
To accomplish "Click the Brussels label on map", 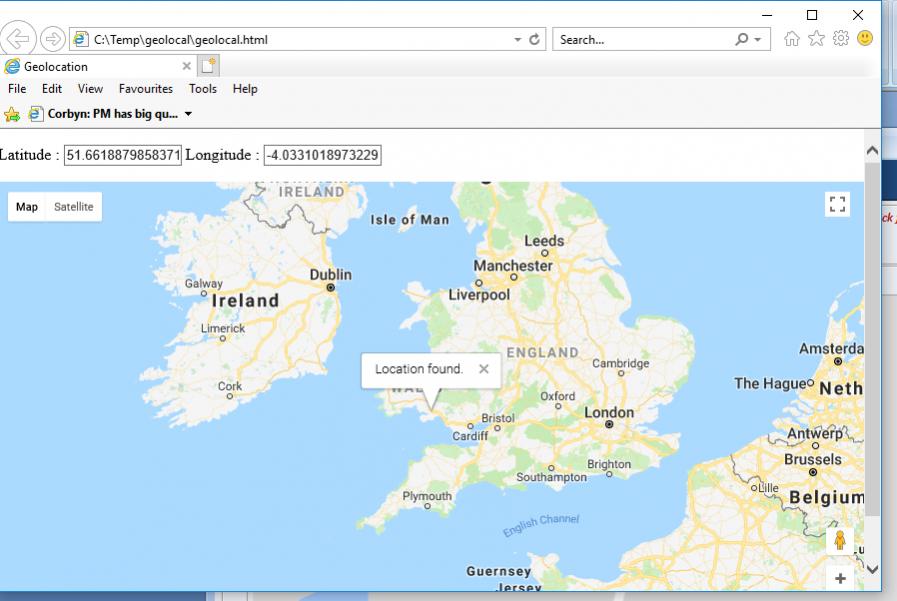I will click(x=813, y=459).
